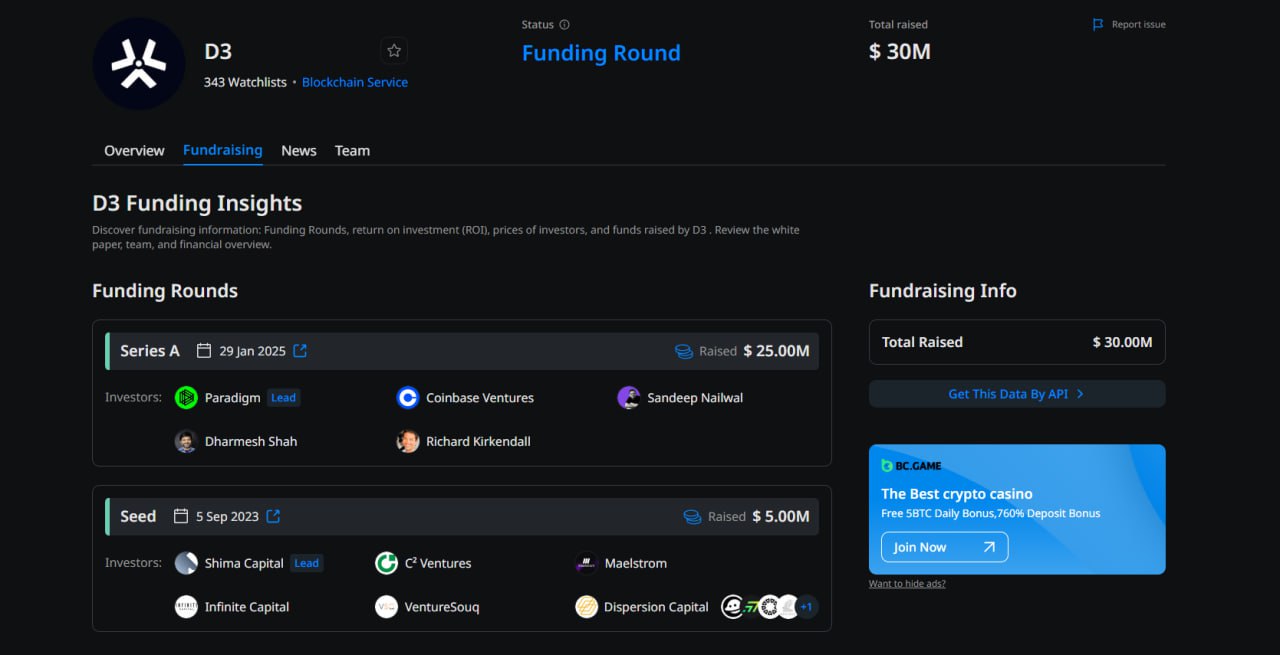Open Dispersion Capital investor name
This screenshot has height=655, width=1280.
[x=656, y=607]
